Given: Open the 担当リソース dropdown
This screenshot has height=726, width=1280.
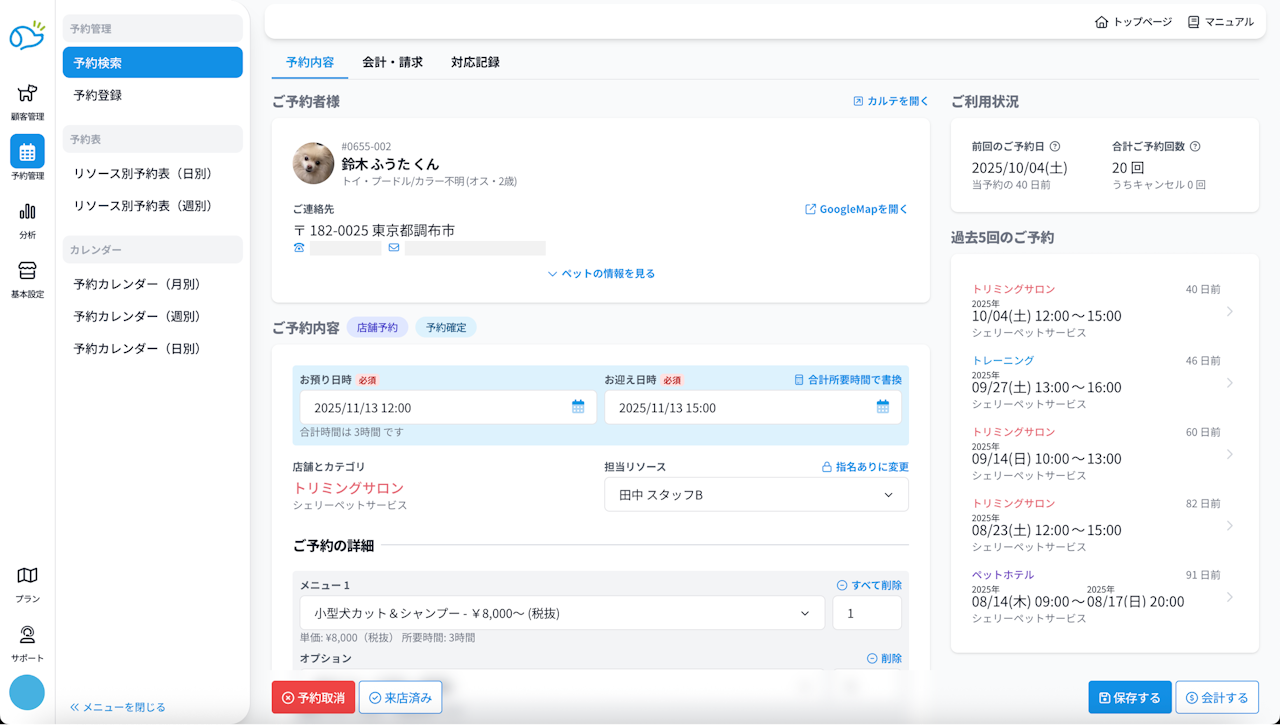Looking at the screenshot, I should coord(756,495).
